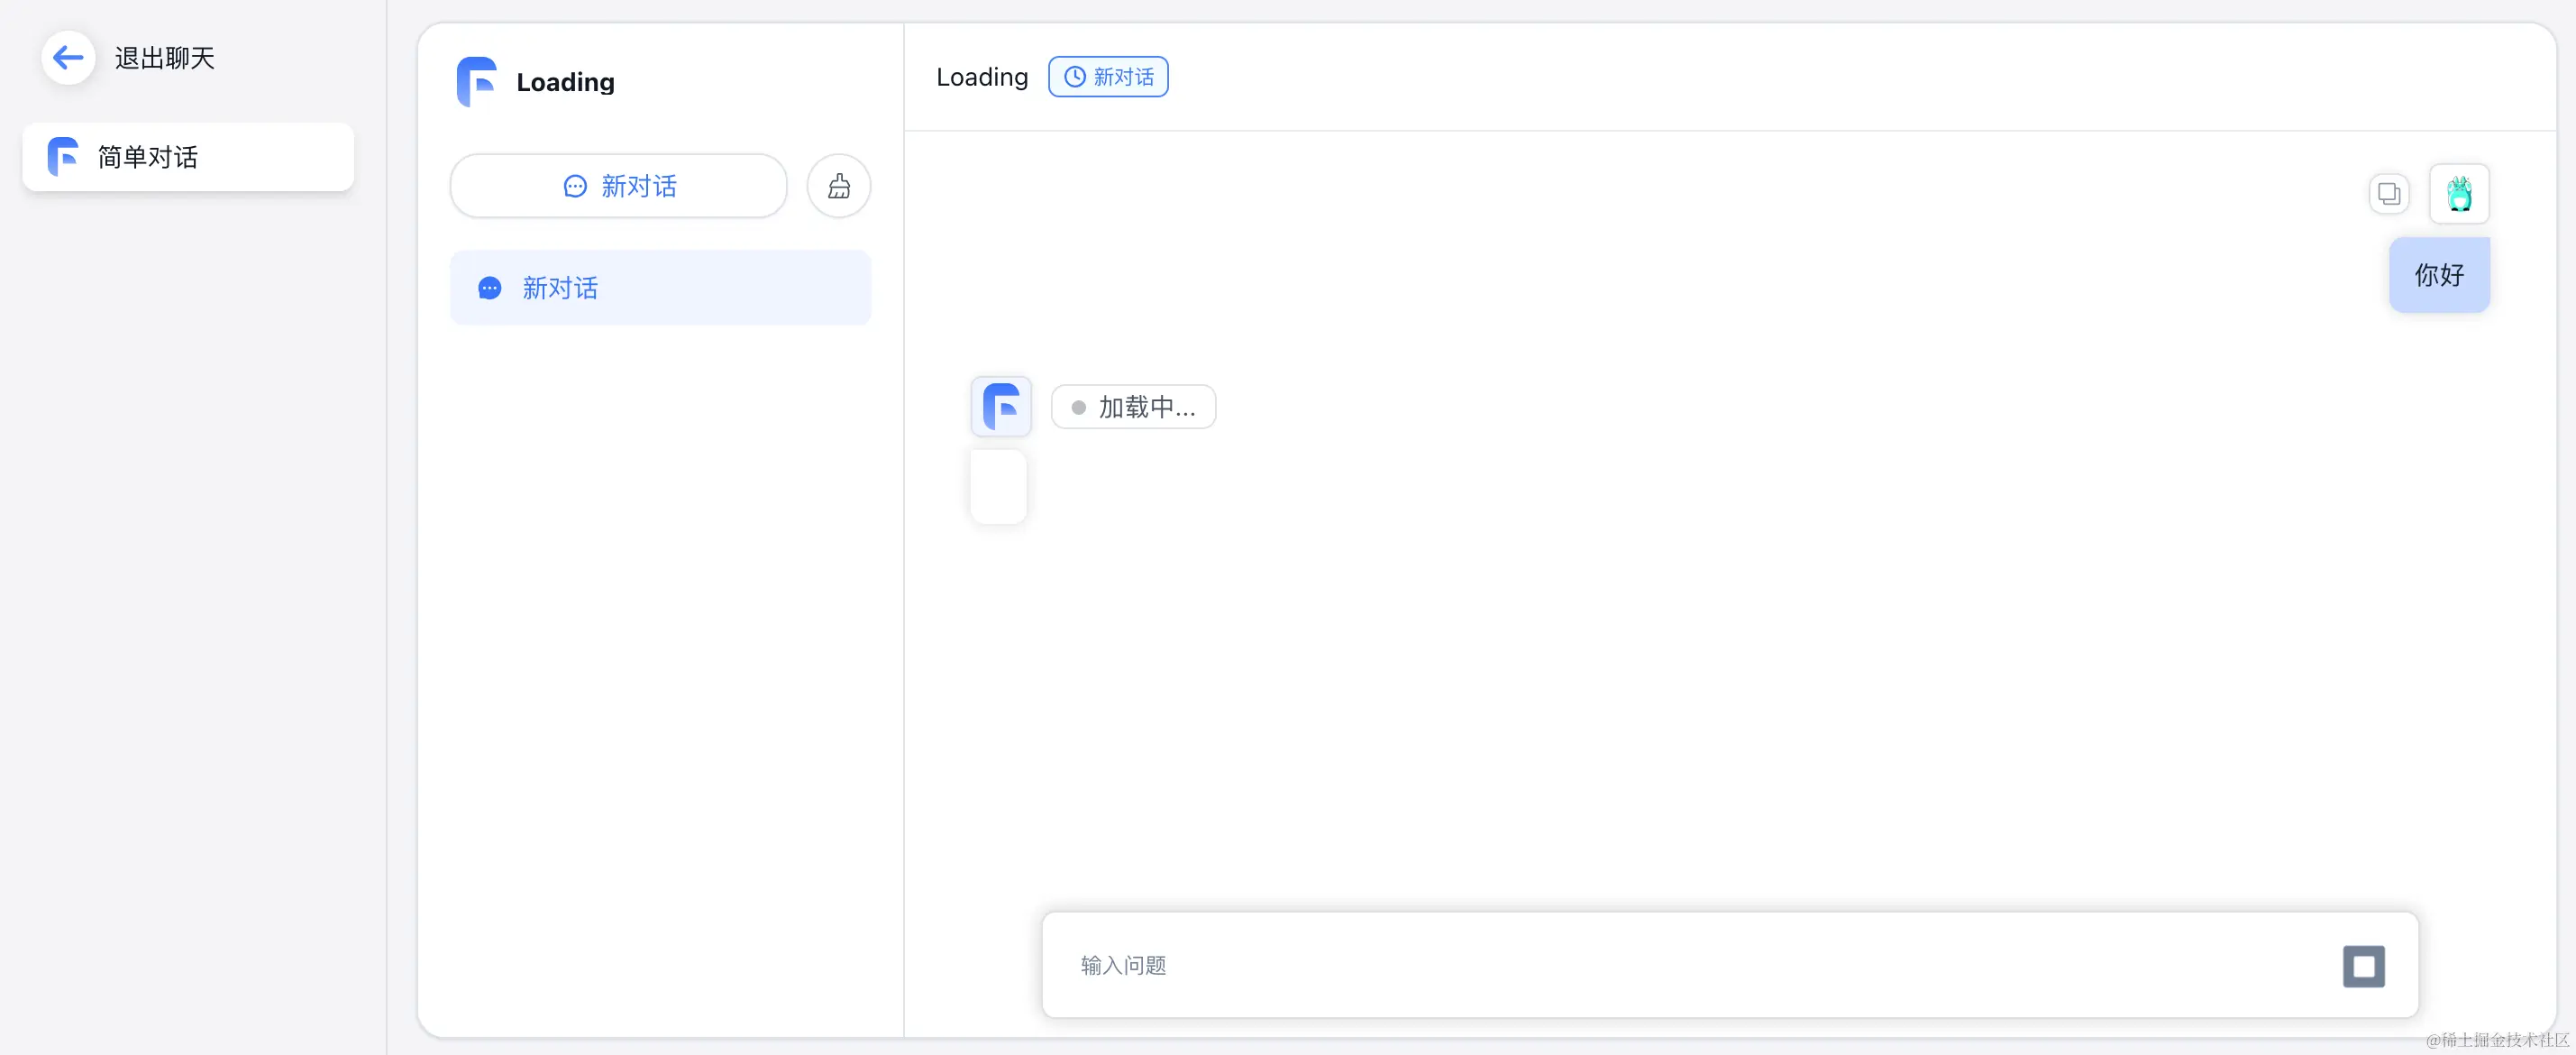The image size is (2576, 1055).
Task: Start a chat with the 新对话 button
Action: (618, 186)
